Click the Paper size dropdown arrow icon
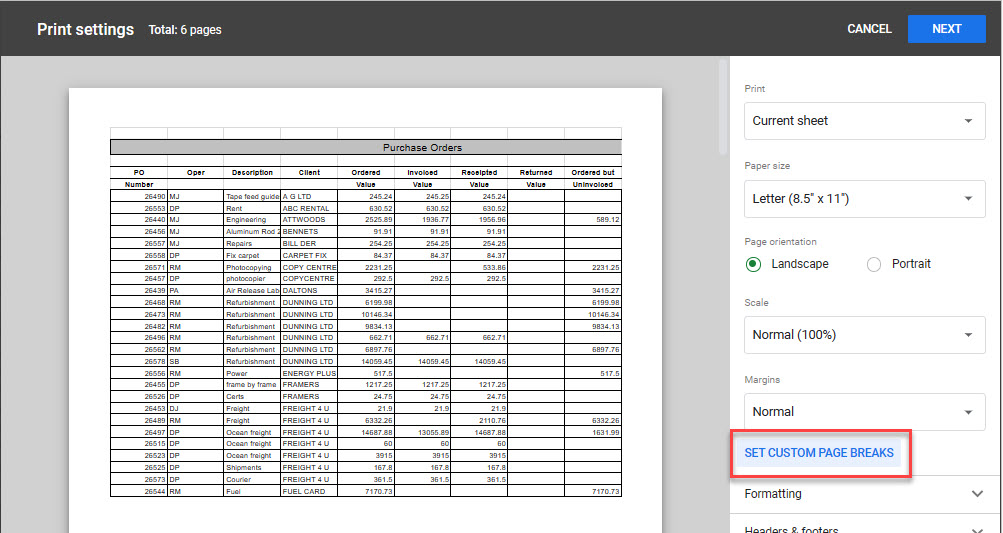The width and height of the screenshot is (1003, 533). 967,199
